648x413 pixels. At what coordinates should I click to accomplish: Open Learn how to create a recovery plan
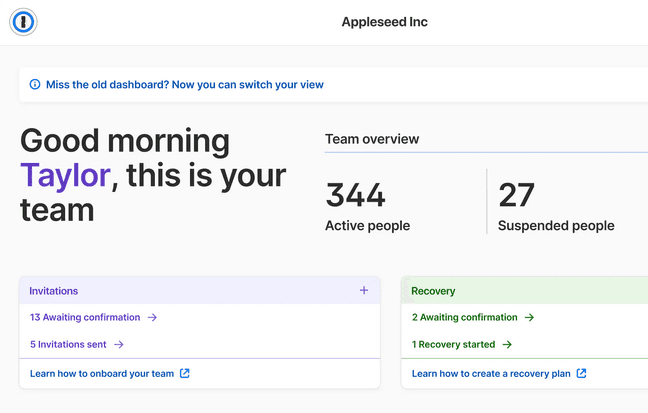[491, 374]
